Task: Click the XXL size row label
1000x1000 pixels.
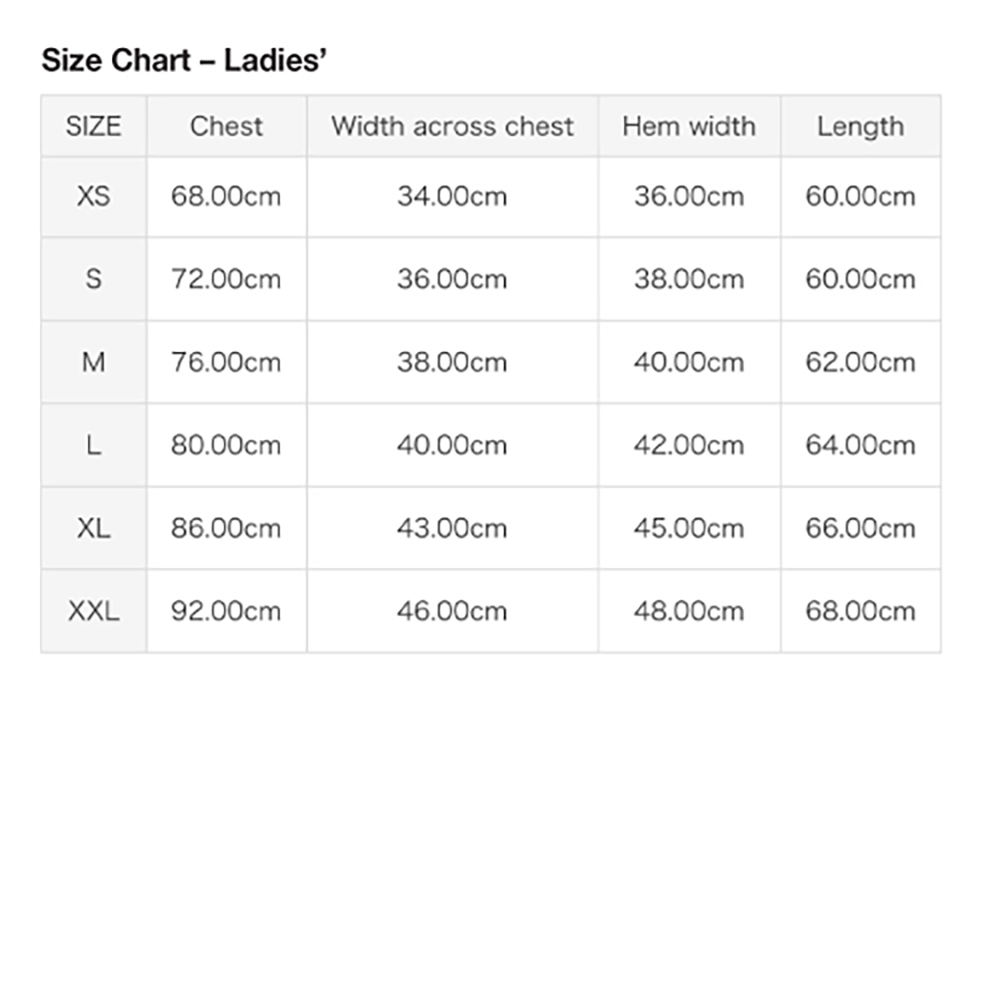Action: 94,611
